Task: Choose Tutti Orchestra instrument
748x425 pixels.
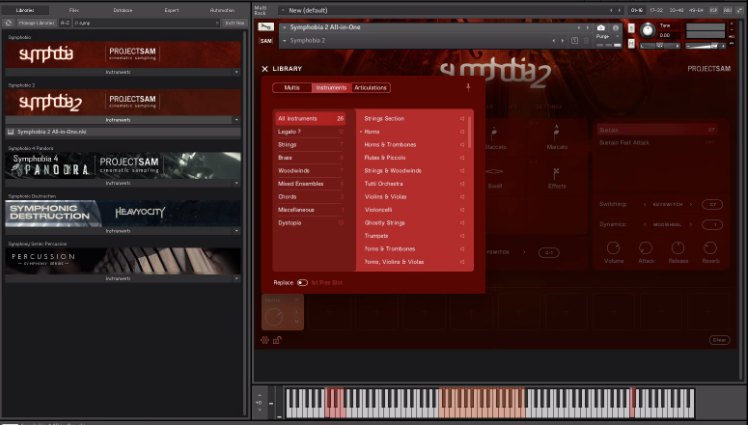Action: click(x=384, y=184)
